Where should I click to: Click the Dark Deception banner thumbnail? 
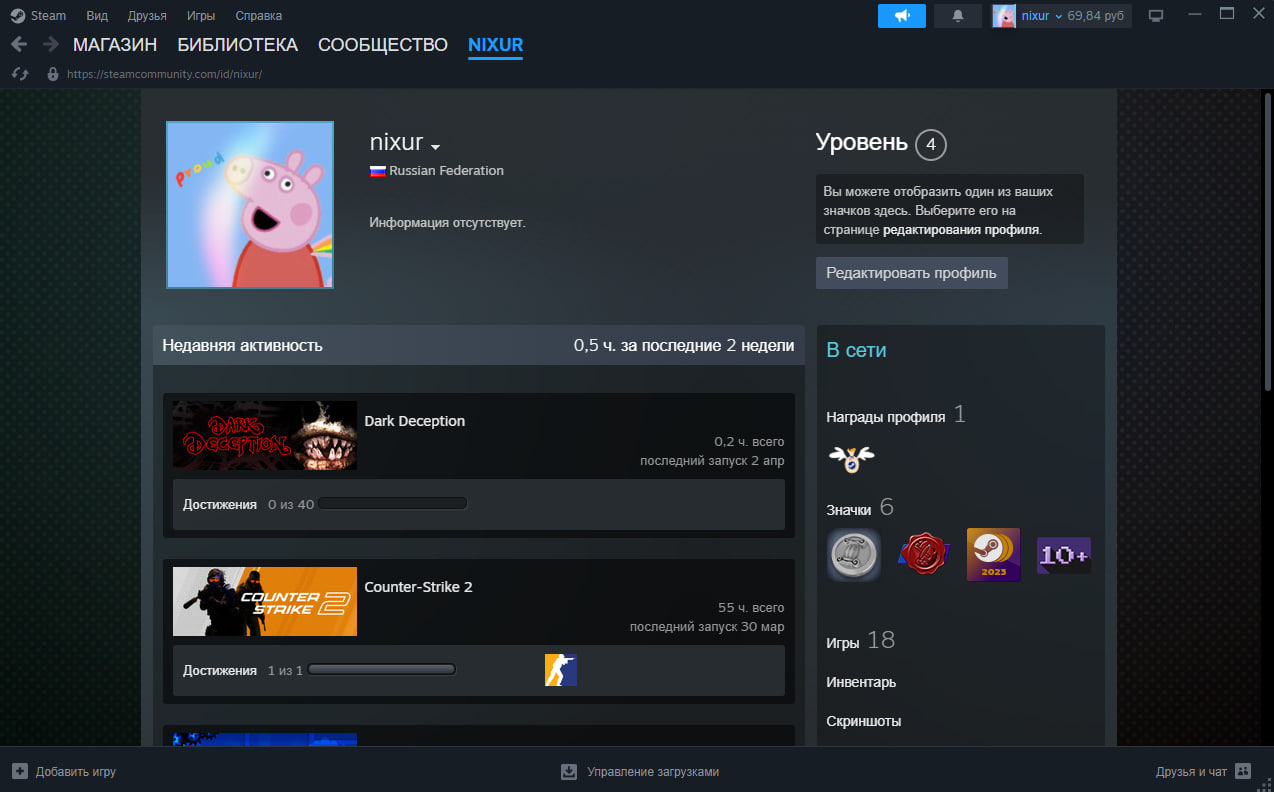265,436
